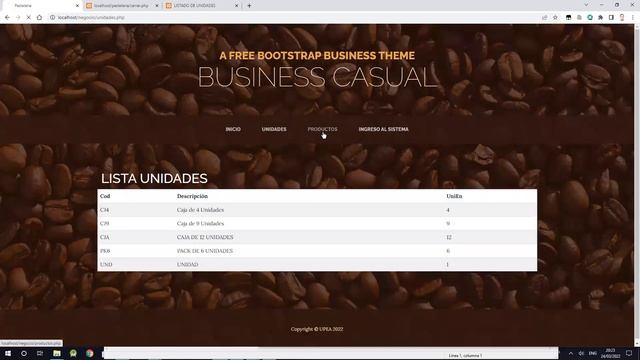The image size is (640, 360).
Task: Close the LISTADO DE UNIDADES tab
Action: tap(237, 6)
